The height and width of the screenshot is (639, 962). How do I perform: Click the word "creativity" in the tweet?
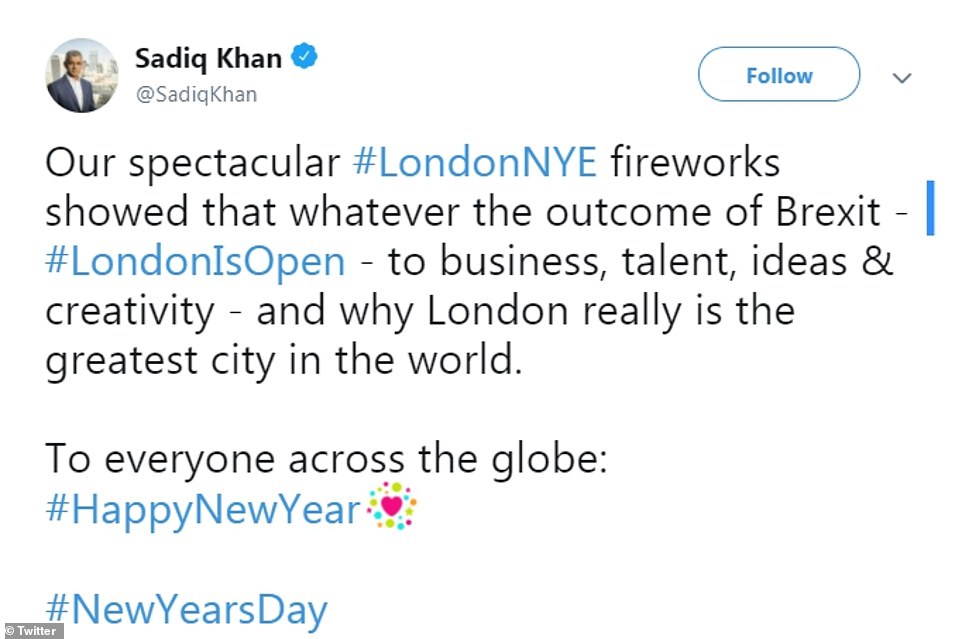129,310
